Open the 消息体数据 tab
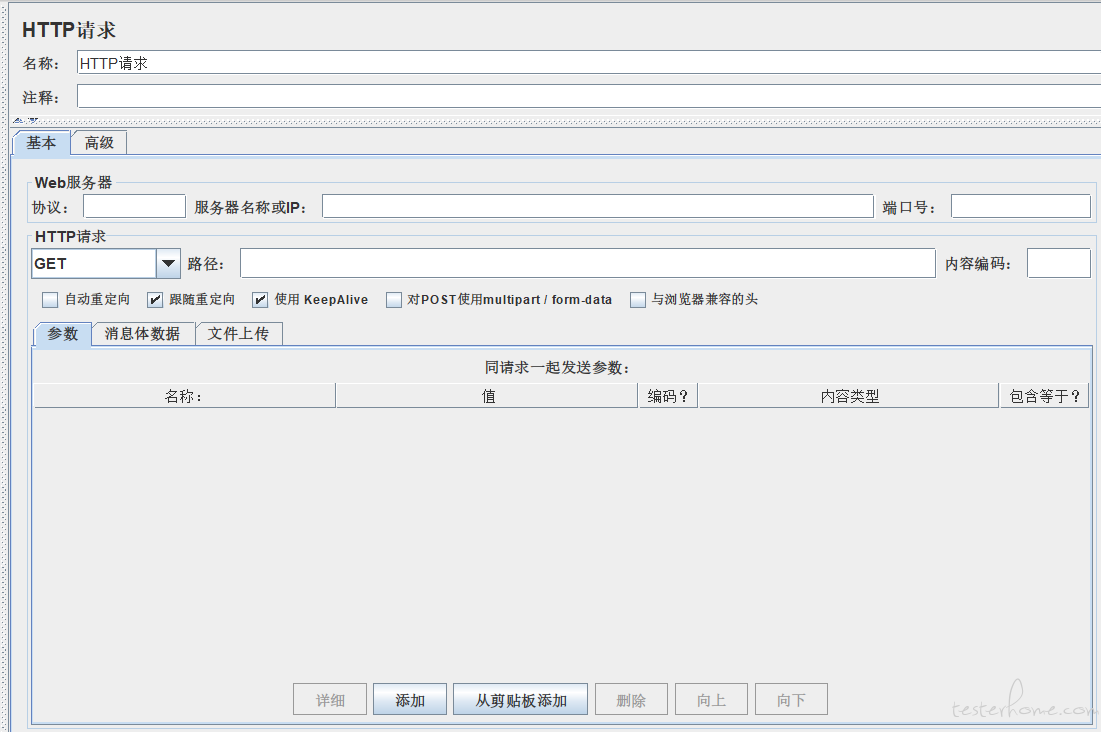The height and width of the screenshot is (732, 1101). click(x=143, y=334)
